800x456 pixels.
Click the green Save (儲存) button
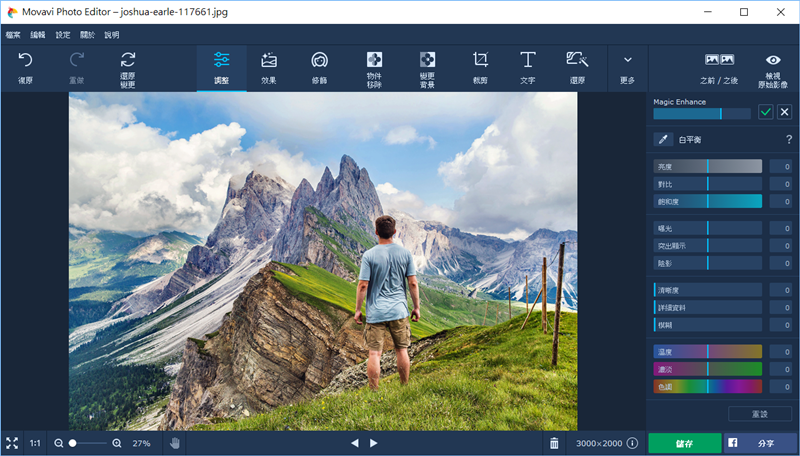[685, 443]
